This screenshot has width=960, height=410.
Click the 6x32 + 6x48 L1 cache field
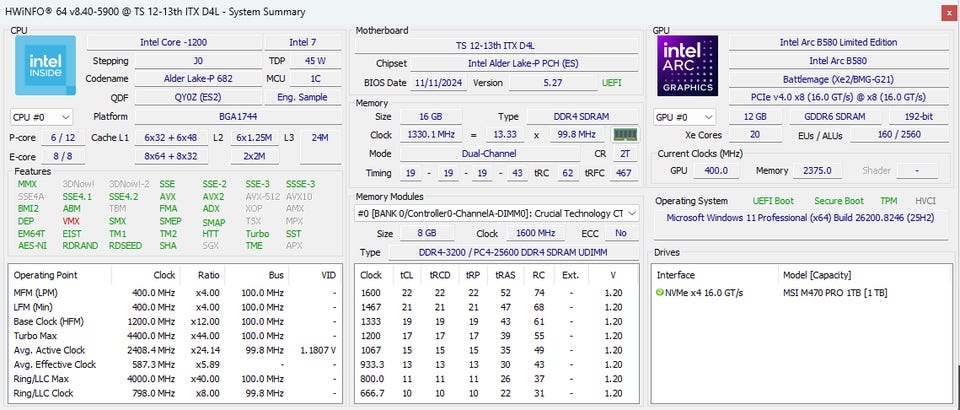[x=171, y=138]
